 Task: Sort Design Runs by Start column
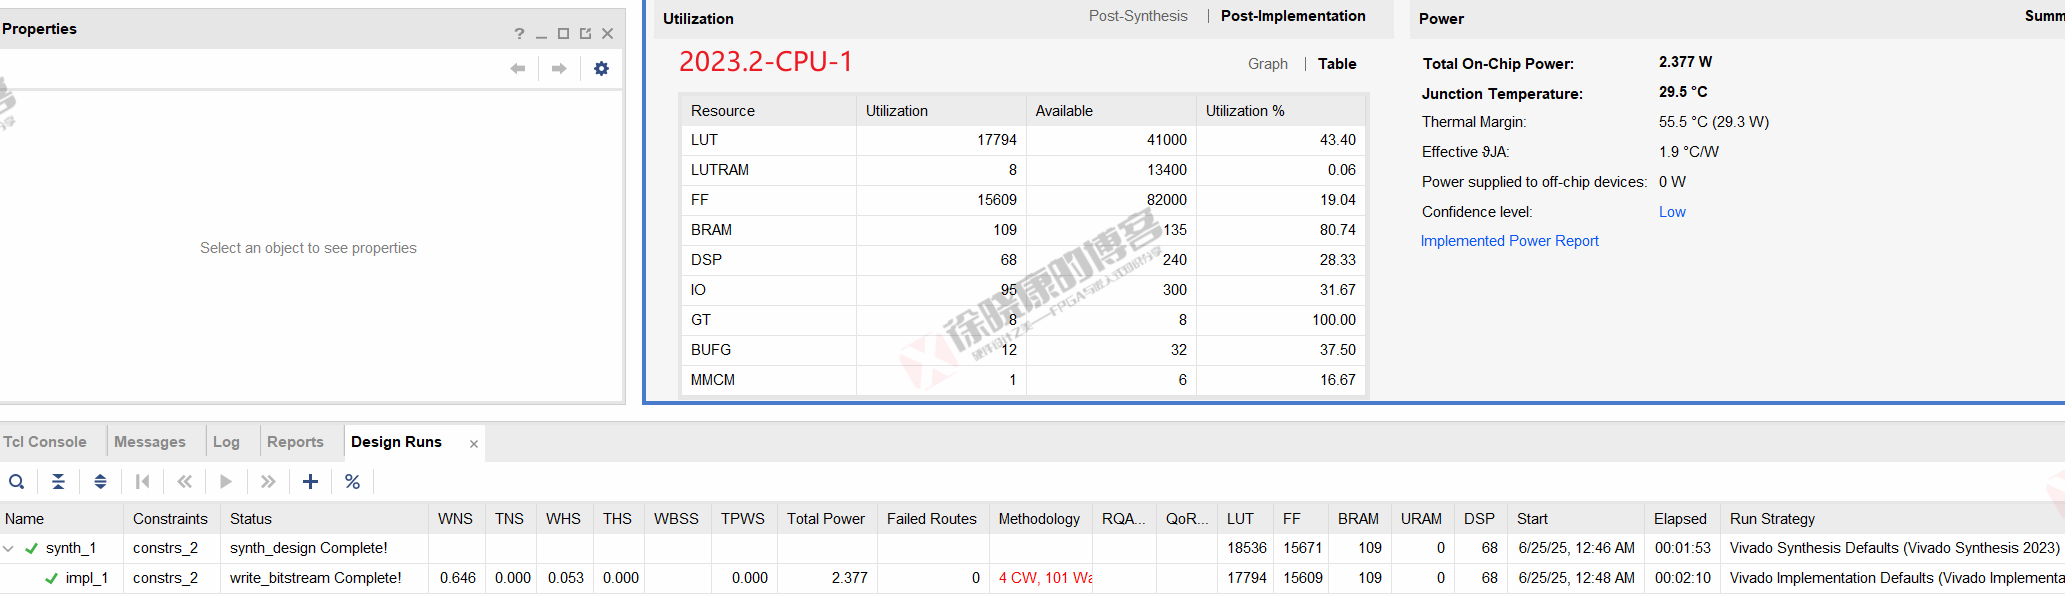pos(1576,519)
